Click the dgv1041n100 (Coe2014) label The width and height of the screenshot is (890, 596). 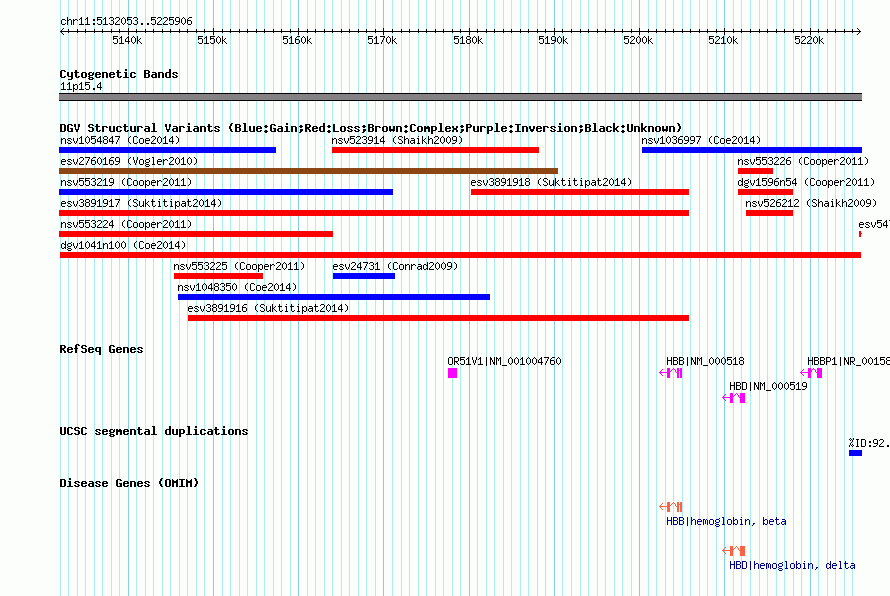[123, 245]
